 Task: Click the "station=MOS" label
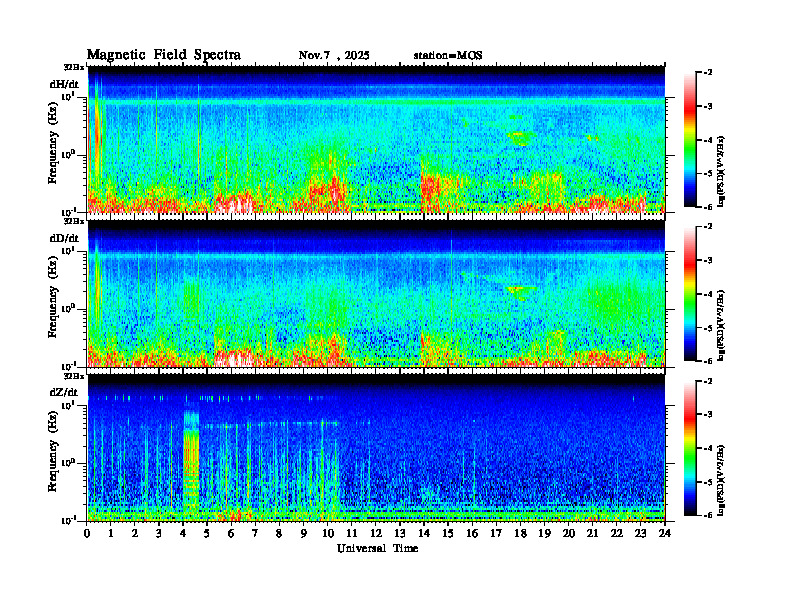point(448,56)
